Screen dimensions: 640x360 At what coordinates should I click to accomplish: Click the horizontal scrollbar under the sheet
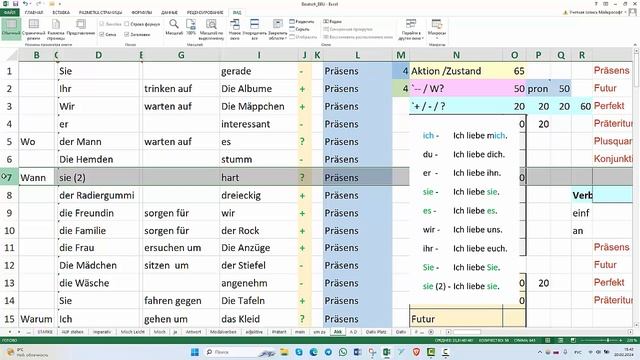coord(467,332)
